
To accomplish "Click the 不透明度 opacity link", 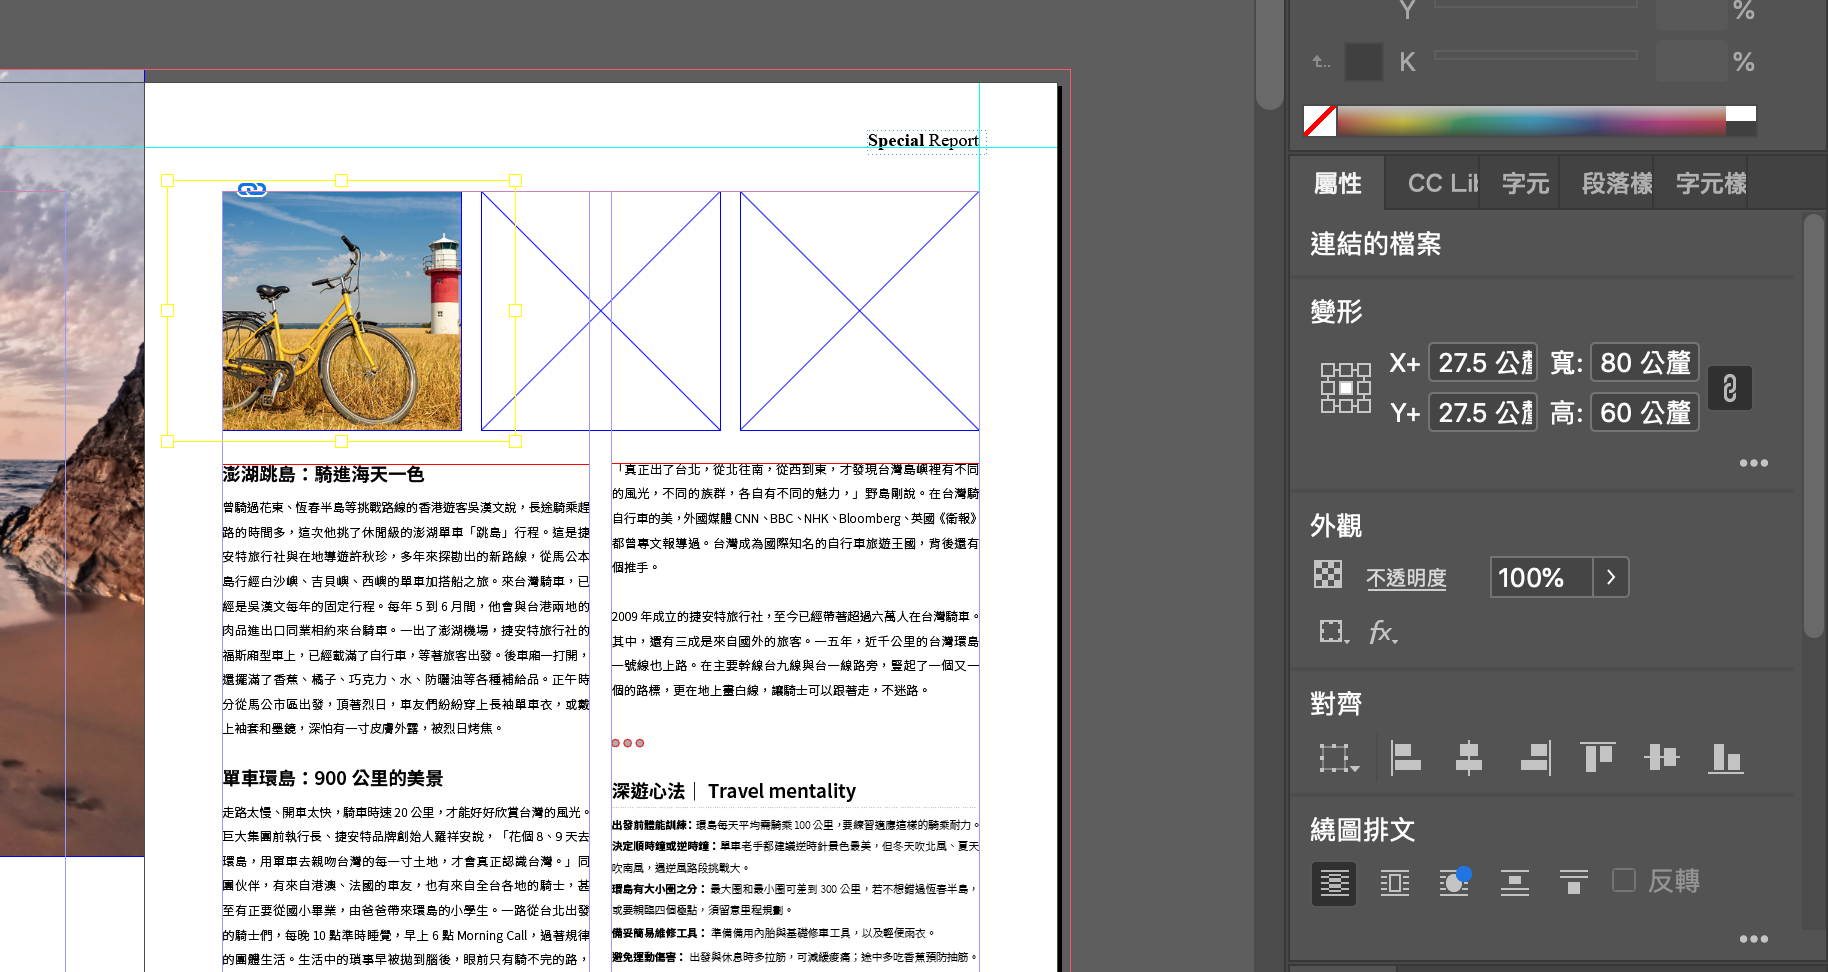I will (1406, 578).
